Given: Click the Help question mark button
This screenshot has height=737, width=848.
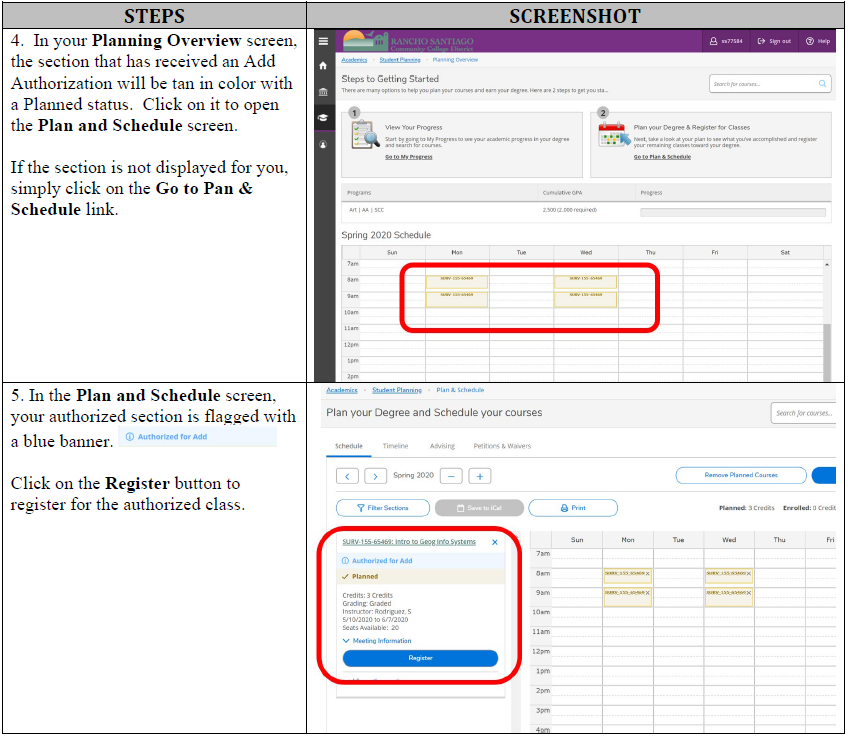Looking at the screenshot, I should (x=819, y=41).
